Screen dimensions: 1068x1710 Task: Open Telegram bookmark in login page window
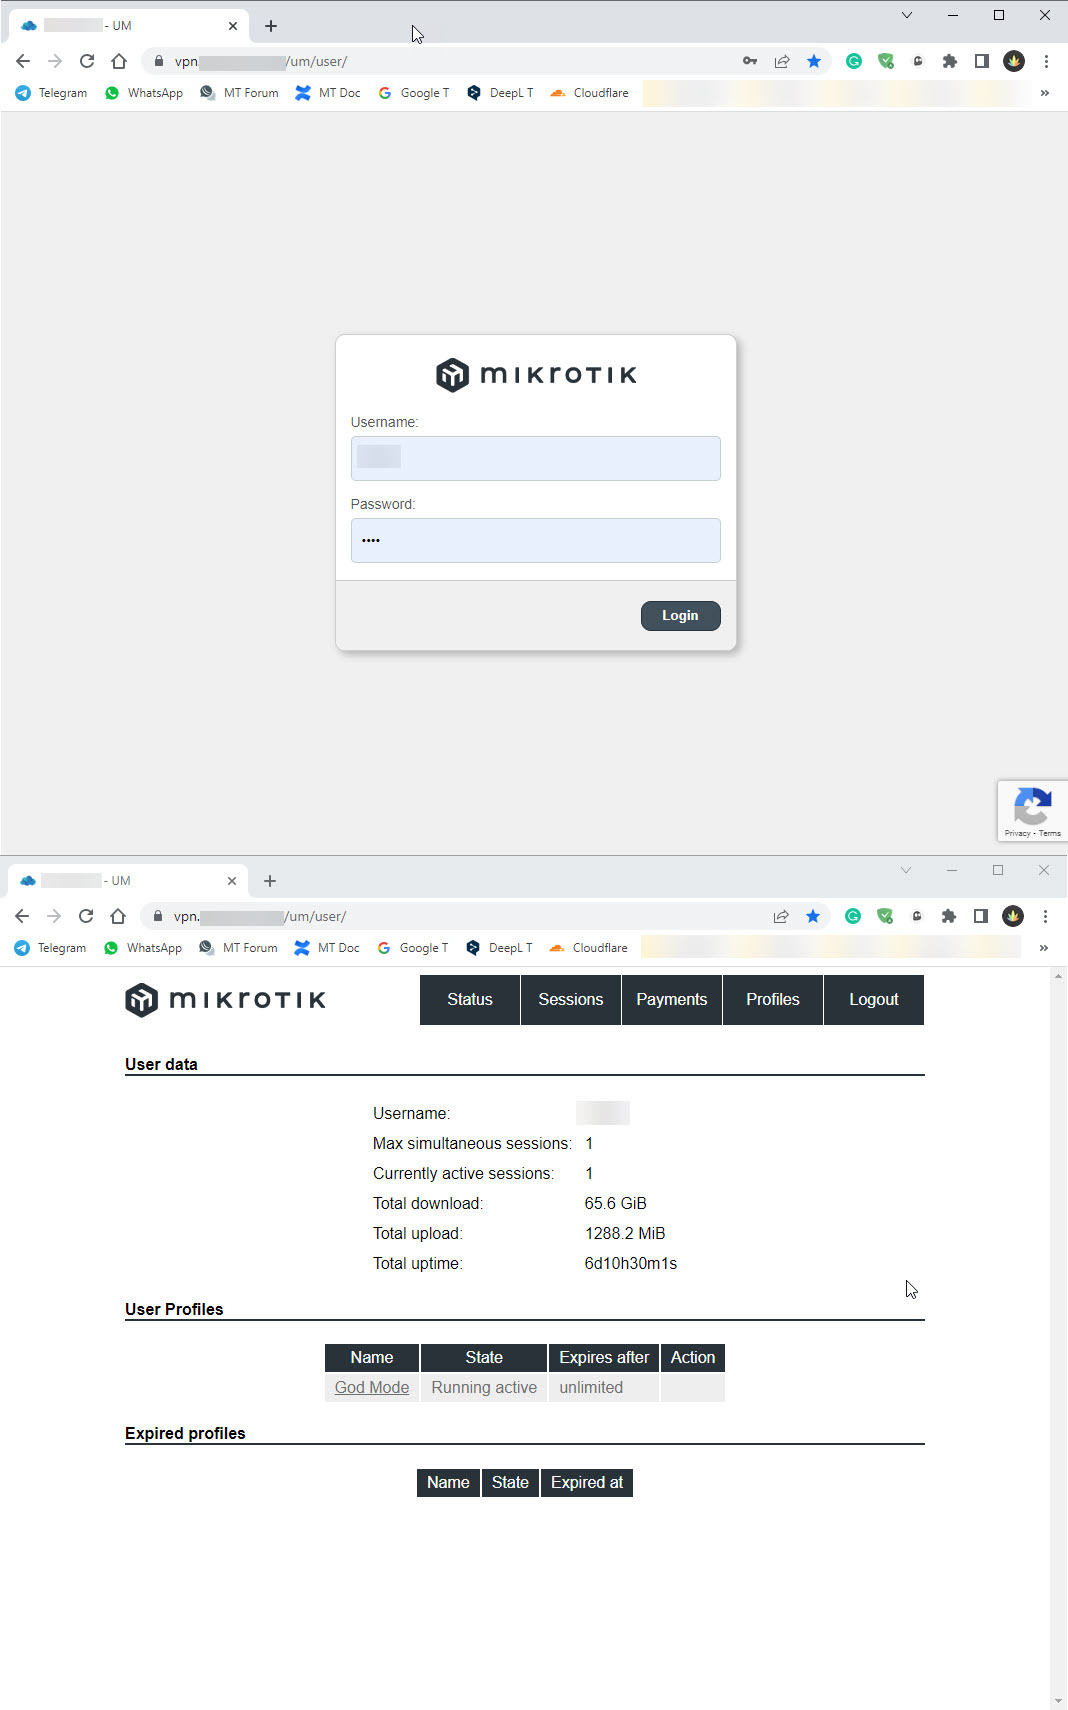pyautogui.click(x=51, y=93)
